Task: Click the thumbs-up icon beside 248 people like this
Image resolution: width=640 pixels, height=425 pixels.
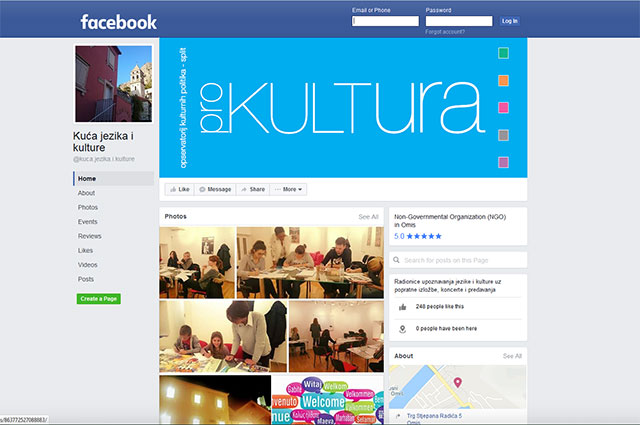Action: click(402, 307)
